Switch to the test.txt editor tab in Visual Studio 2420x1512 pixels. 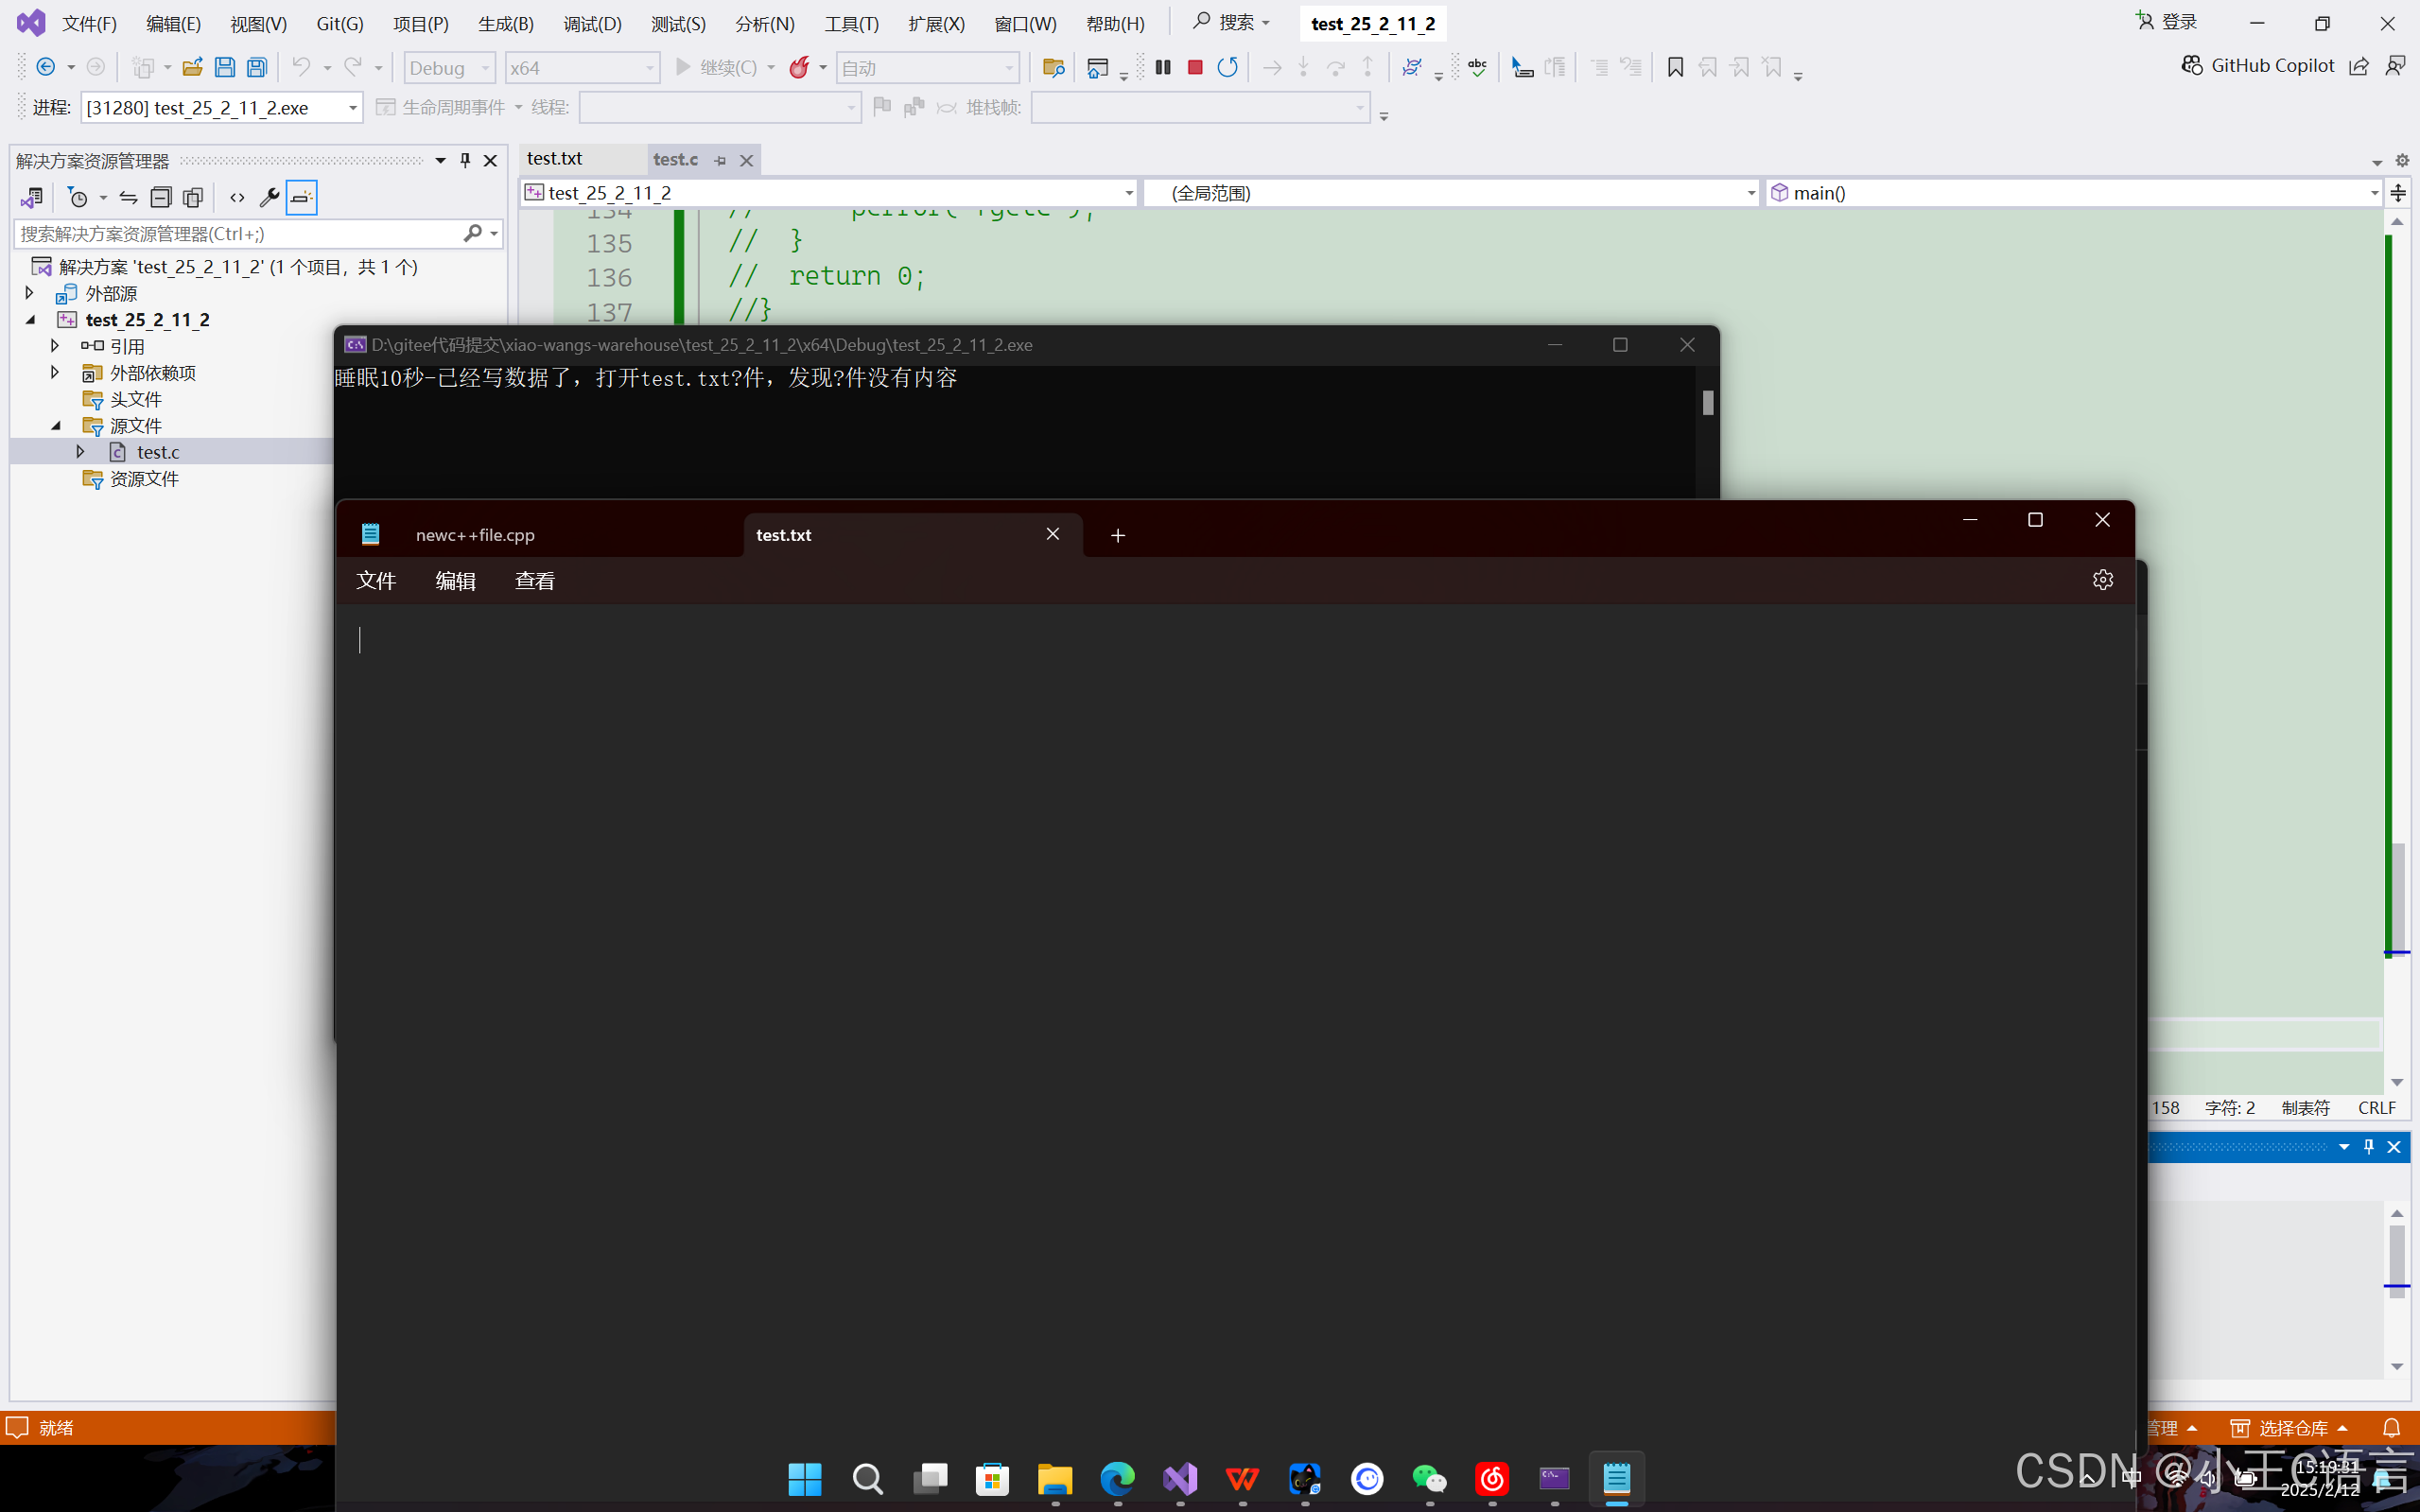(x=555, y=159)
